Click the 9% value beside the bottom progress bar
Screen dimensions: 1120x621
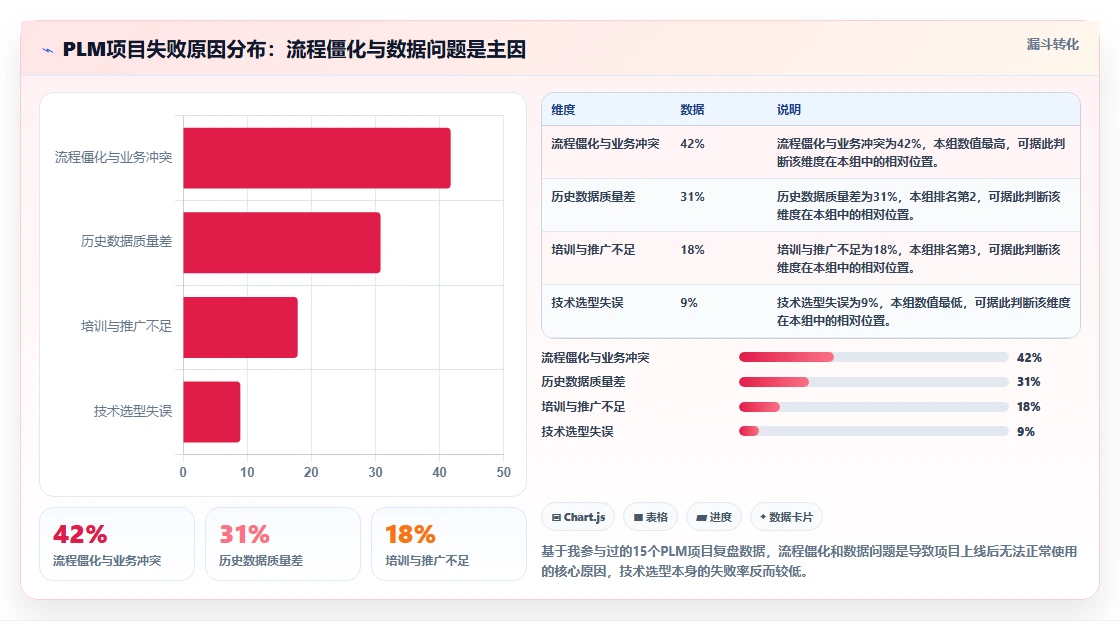coord(1026,432)
